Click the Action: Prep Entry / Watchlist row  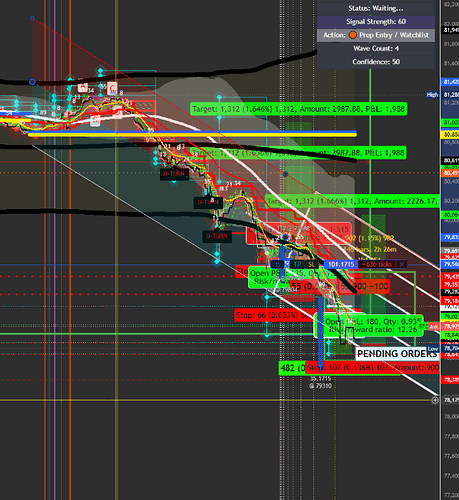pyautogui.click(x=376, y=35)
